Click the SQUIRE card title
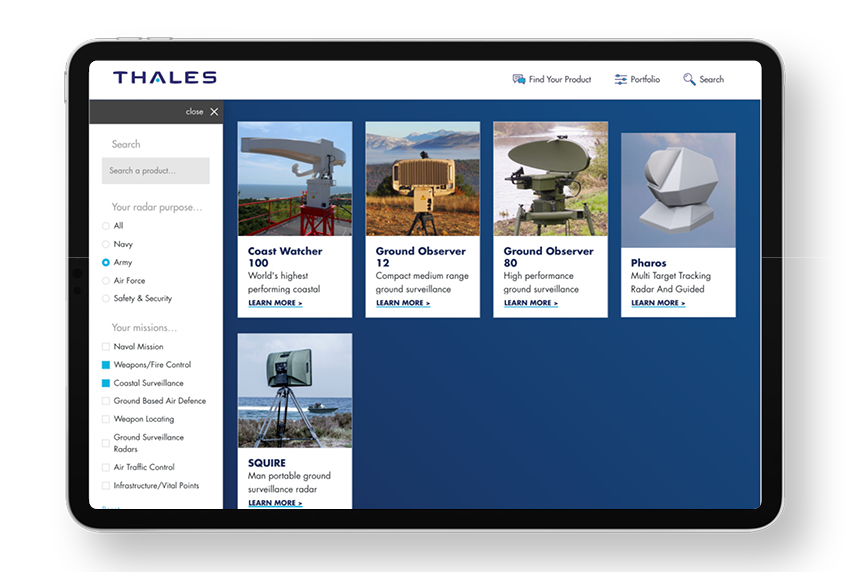852x572 pixels. pos(267,463)
